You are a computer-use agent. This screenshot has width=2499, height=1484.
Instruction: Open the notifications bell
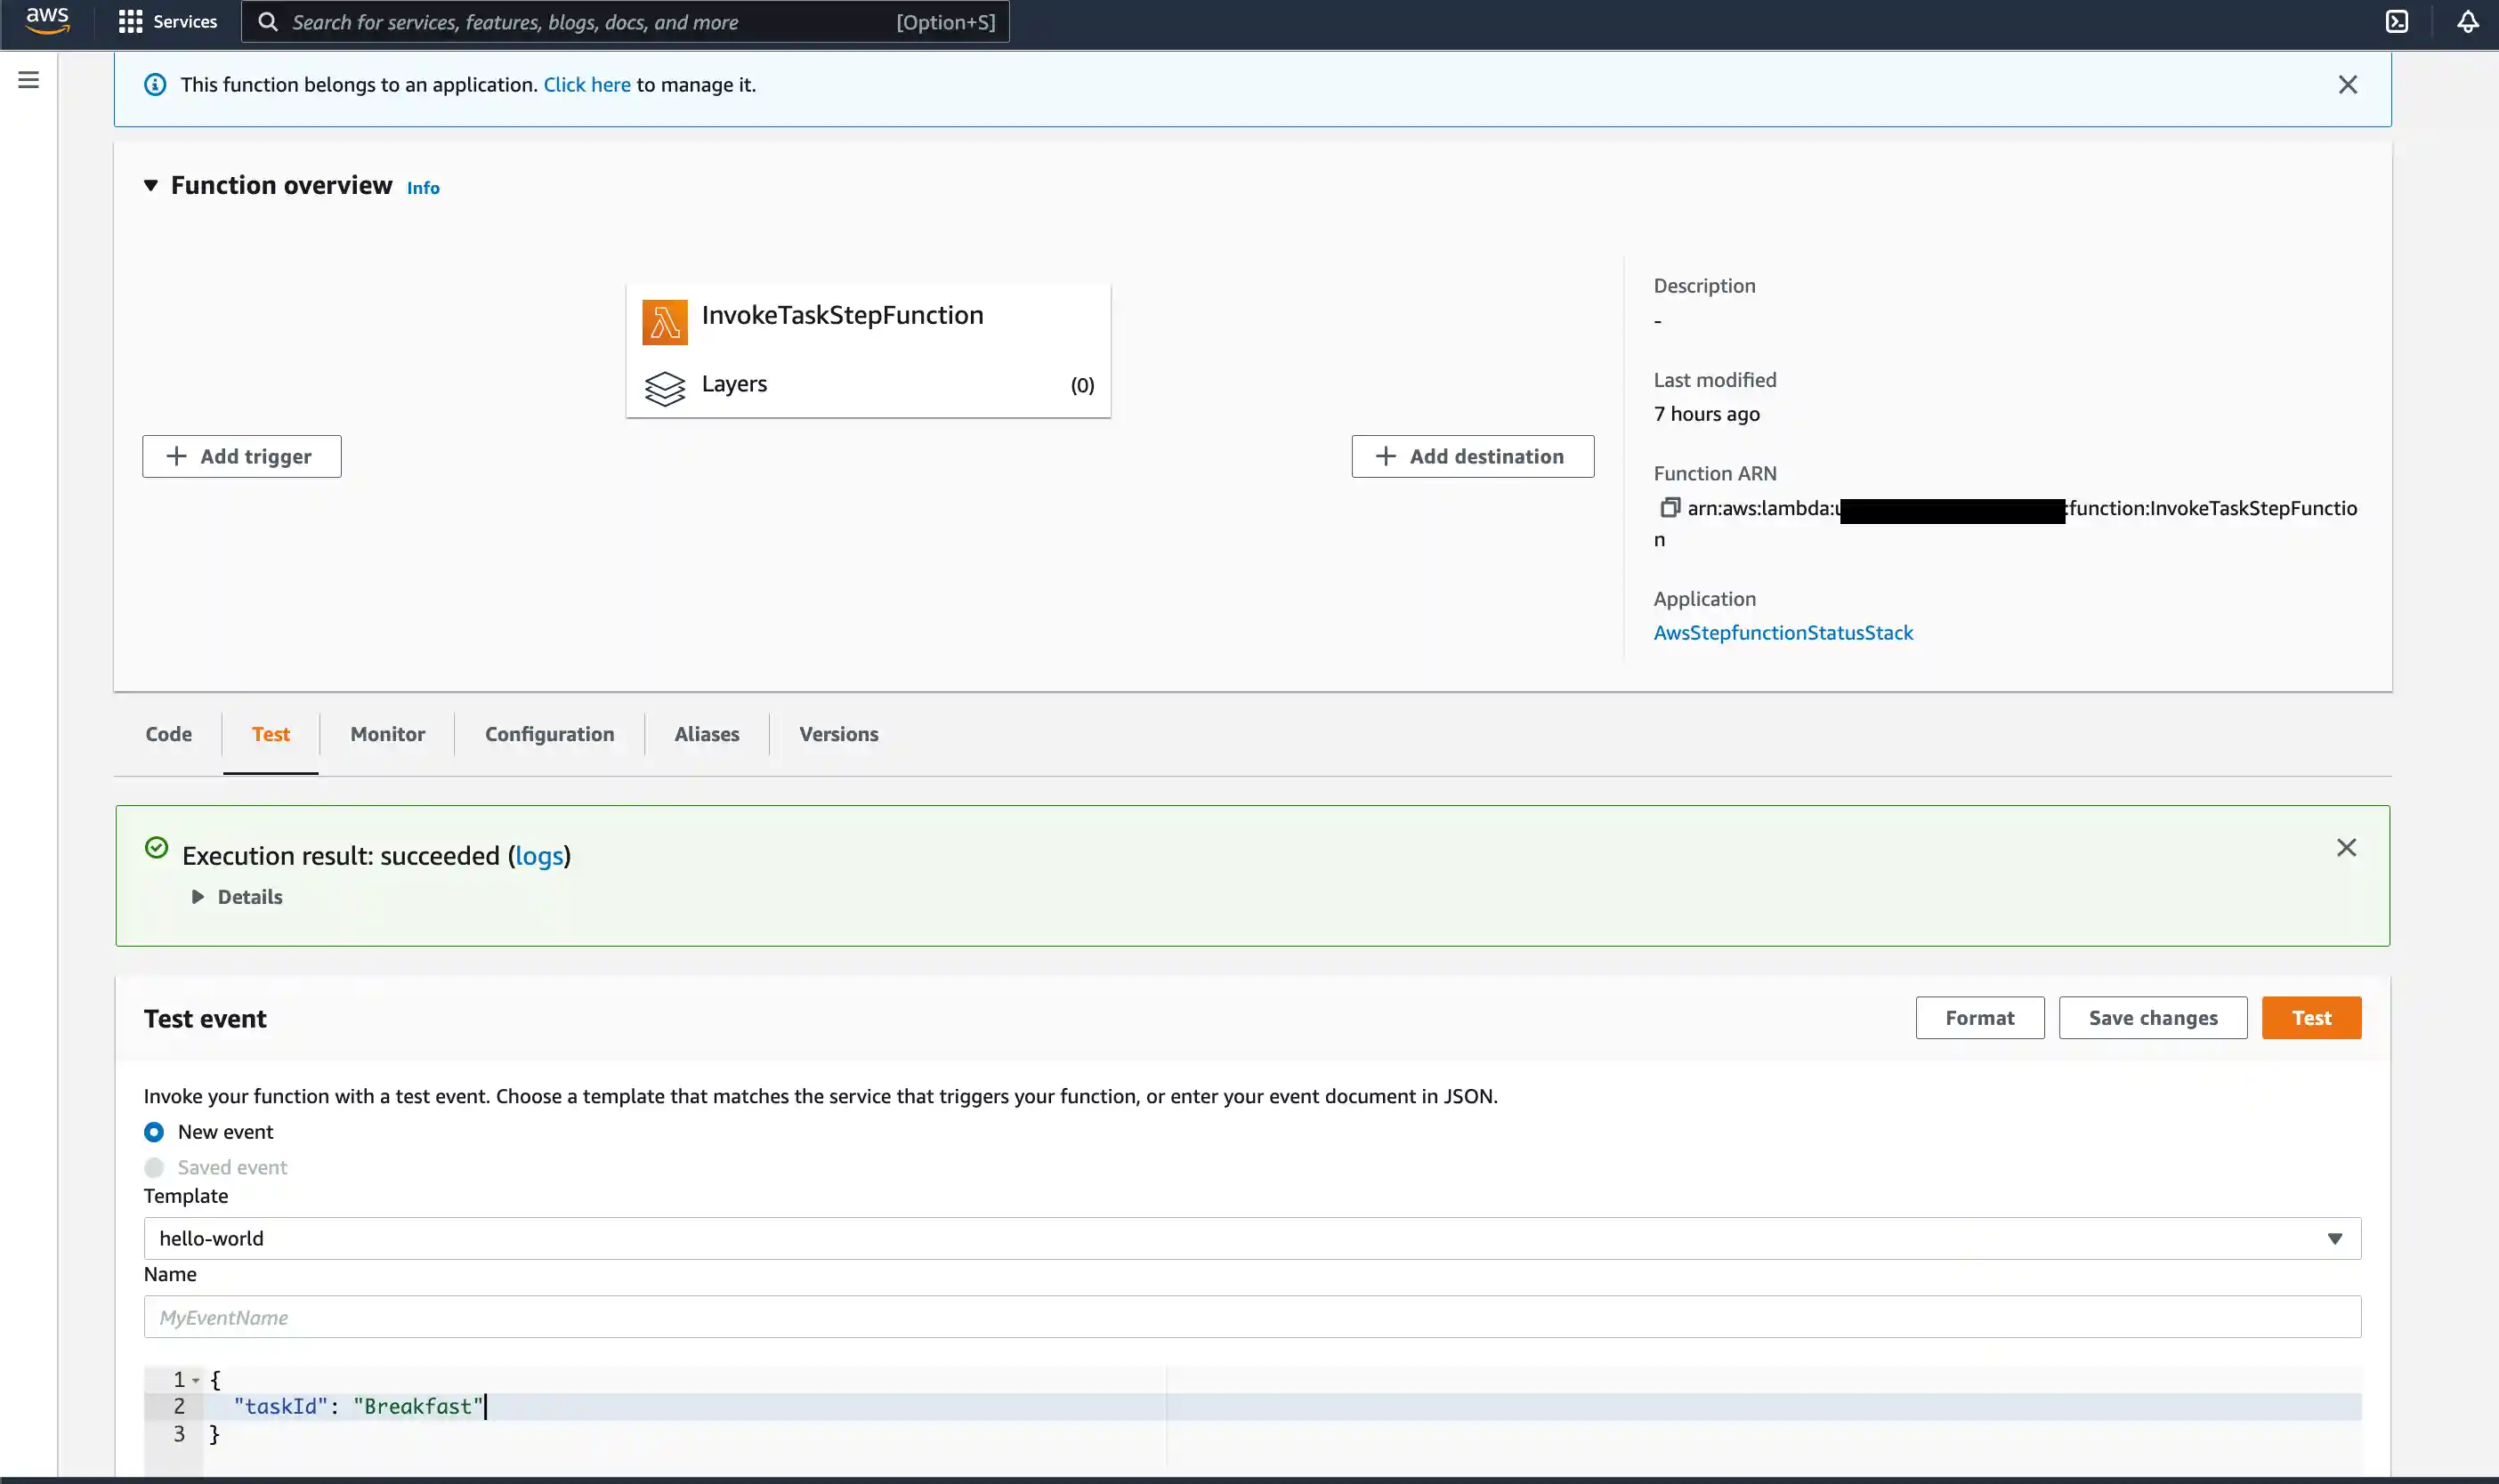pos(2467,21)
